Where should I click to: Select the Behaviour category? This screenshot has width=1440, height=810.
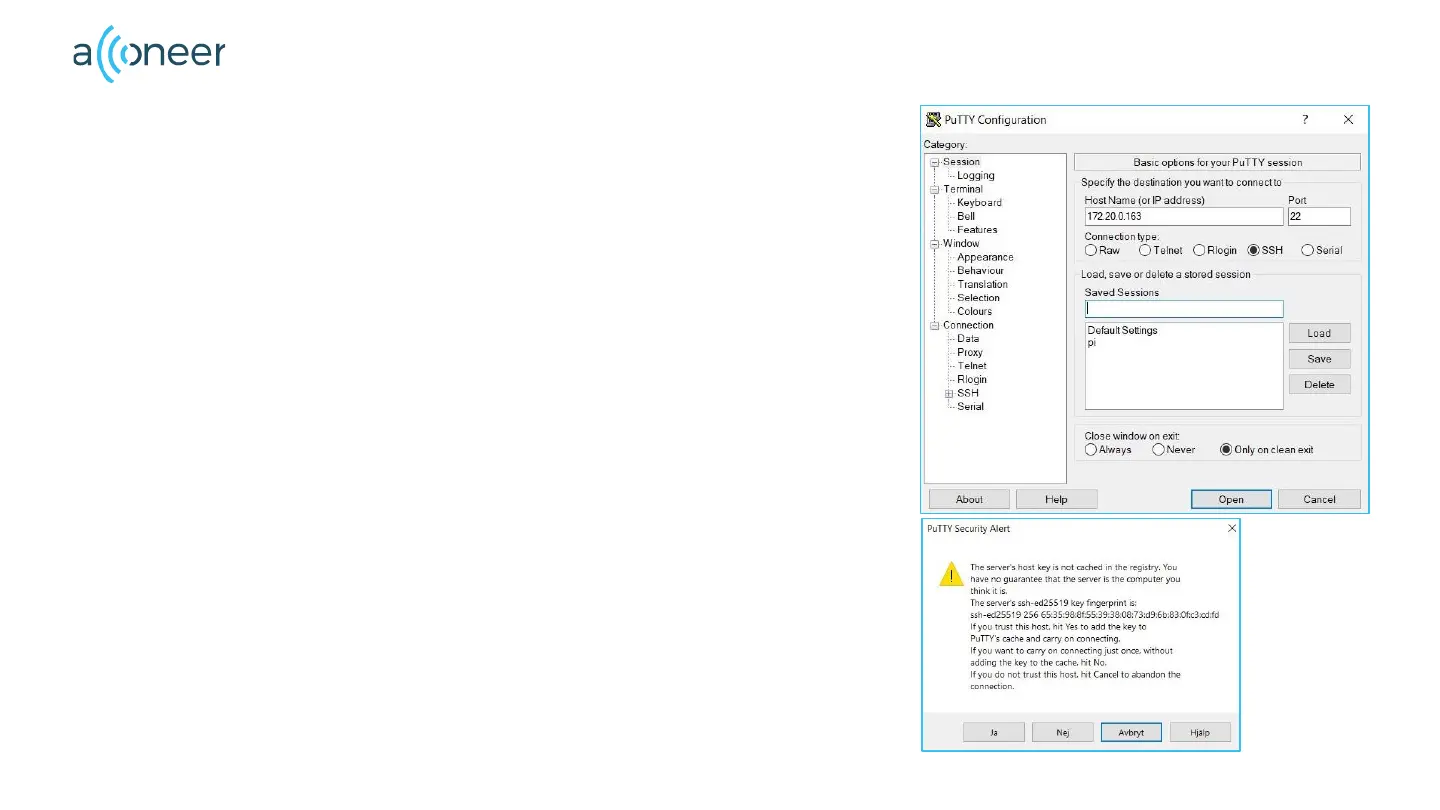coord(980,271)
